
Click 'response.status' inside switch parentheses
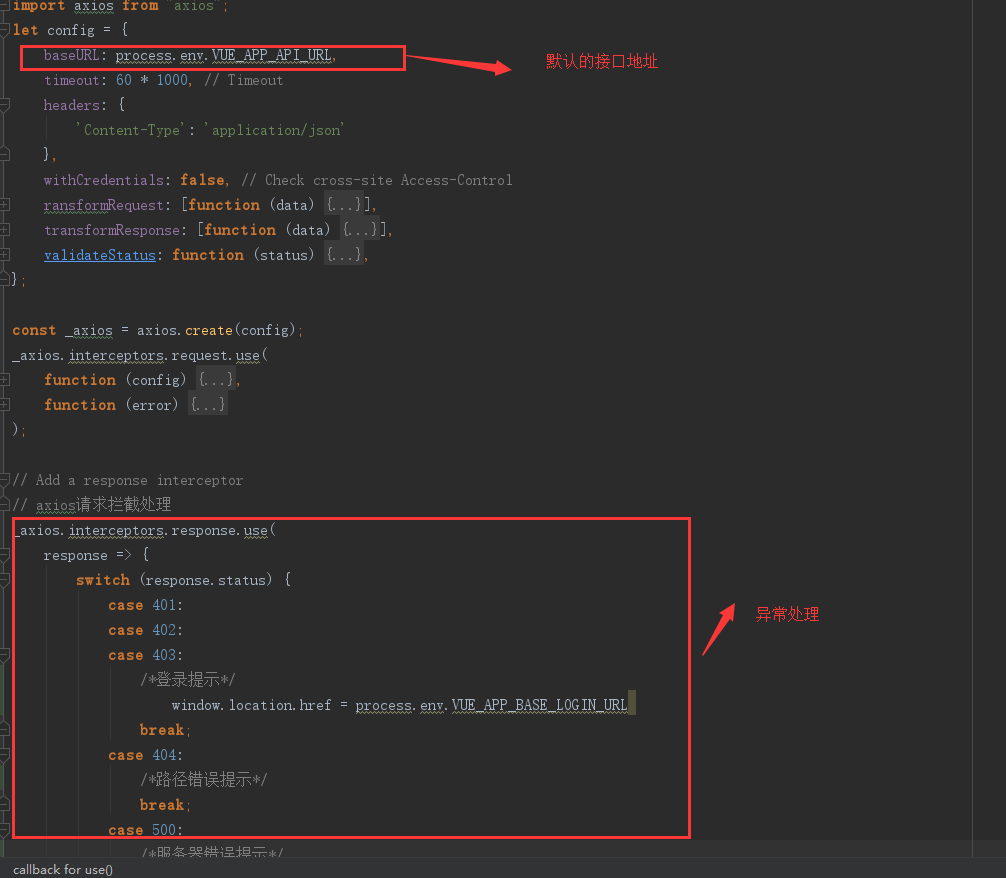tap(205, 580)
